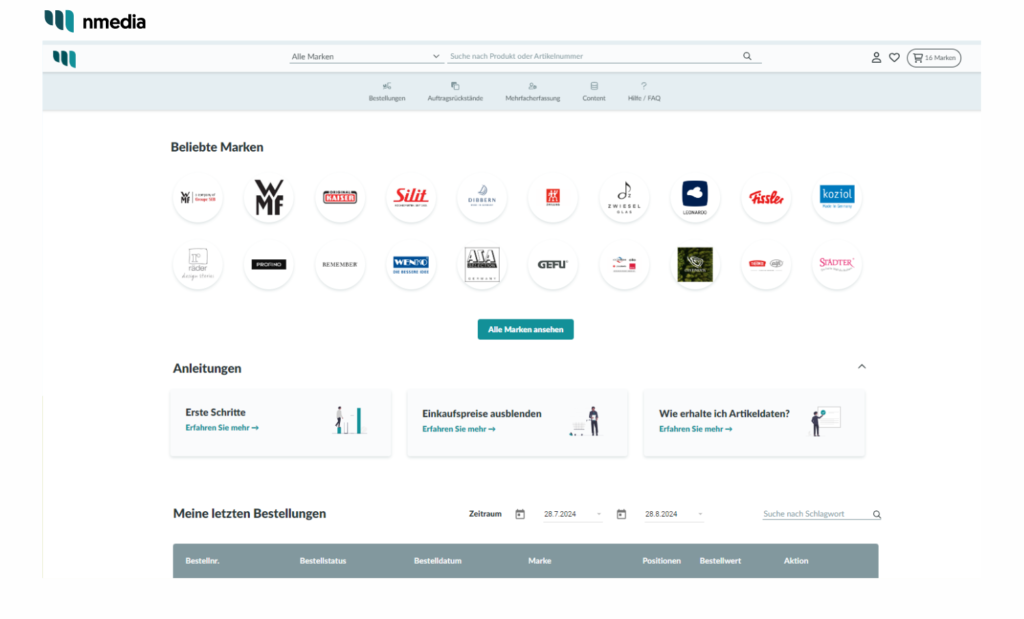Image resolution: width=1024 pixels, height=619 pixels.
Task: Click the nmedia logo in the header
Action: pyautogui.click(x=96, y=20)
